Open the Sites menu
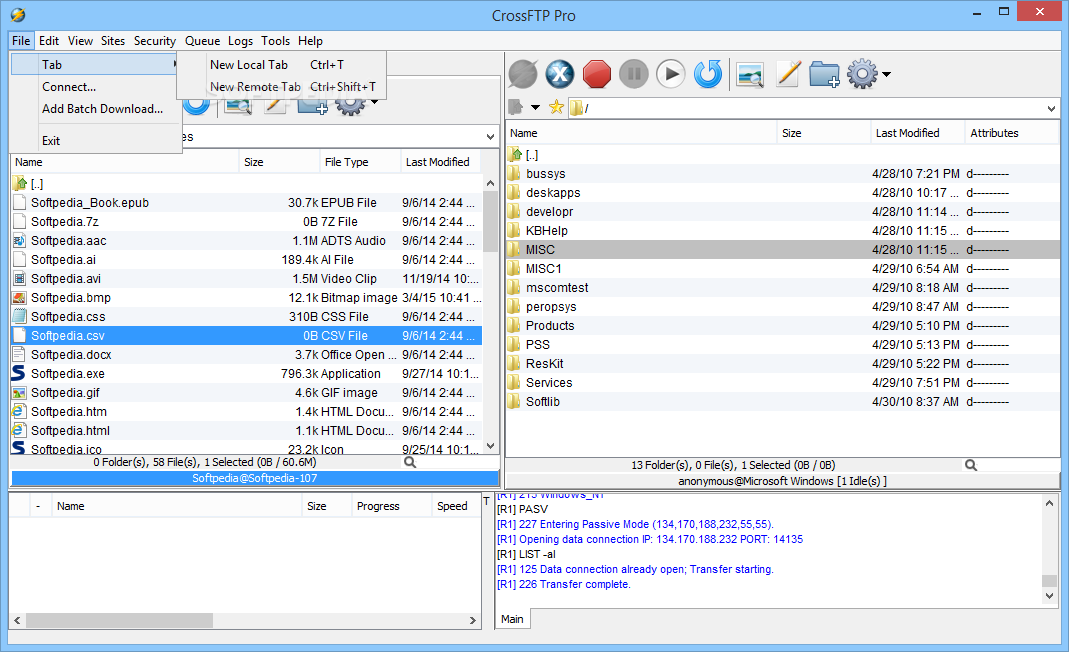The height and width of the screenshot is (652, 1069). pos(113,41)
